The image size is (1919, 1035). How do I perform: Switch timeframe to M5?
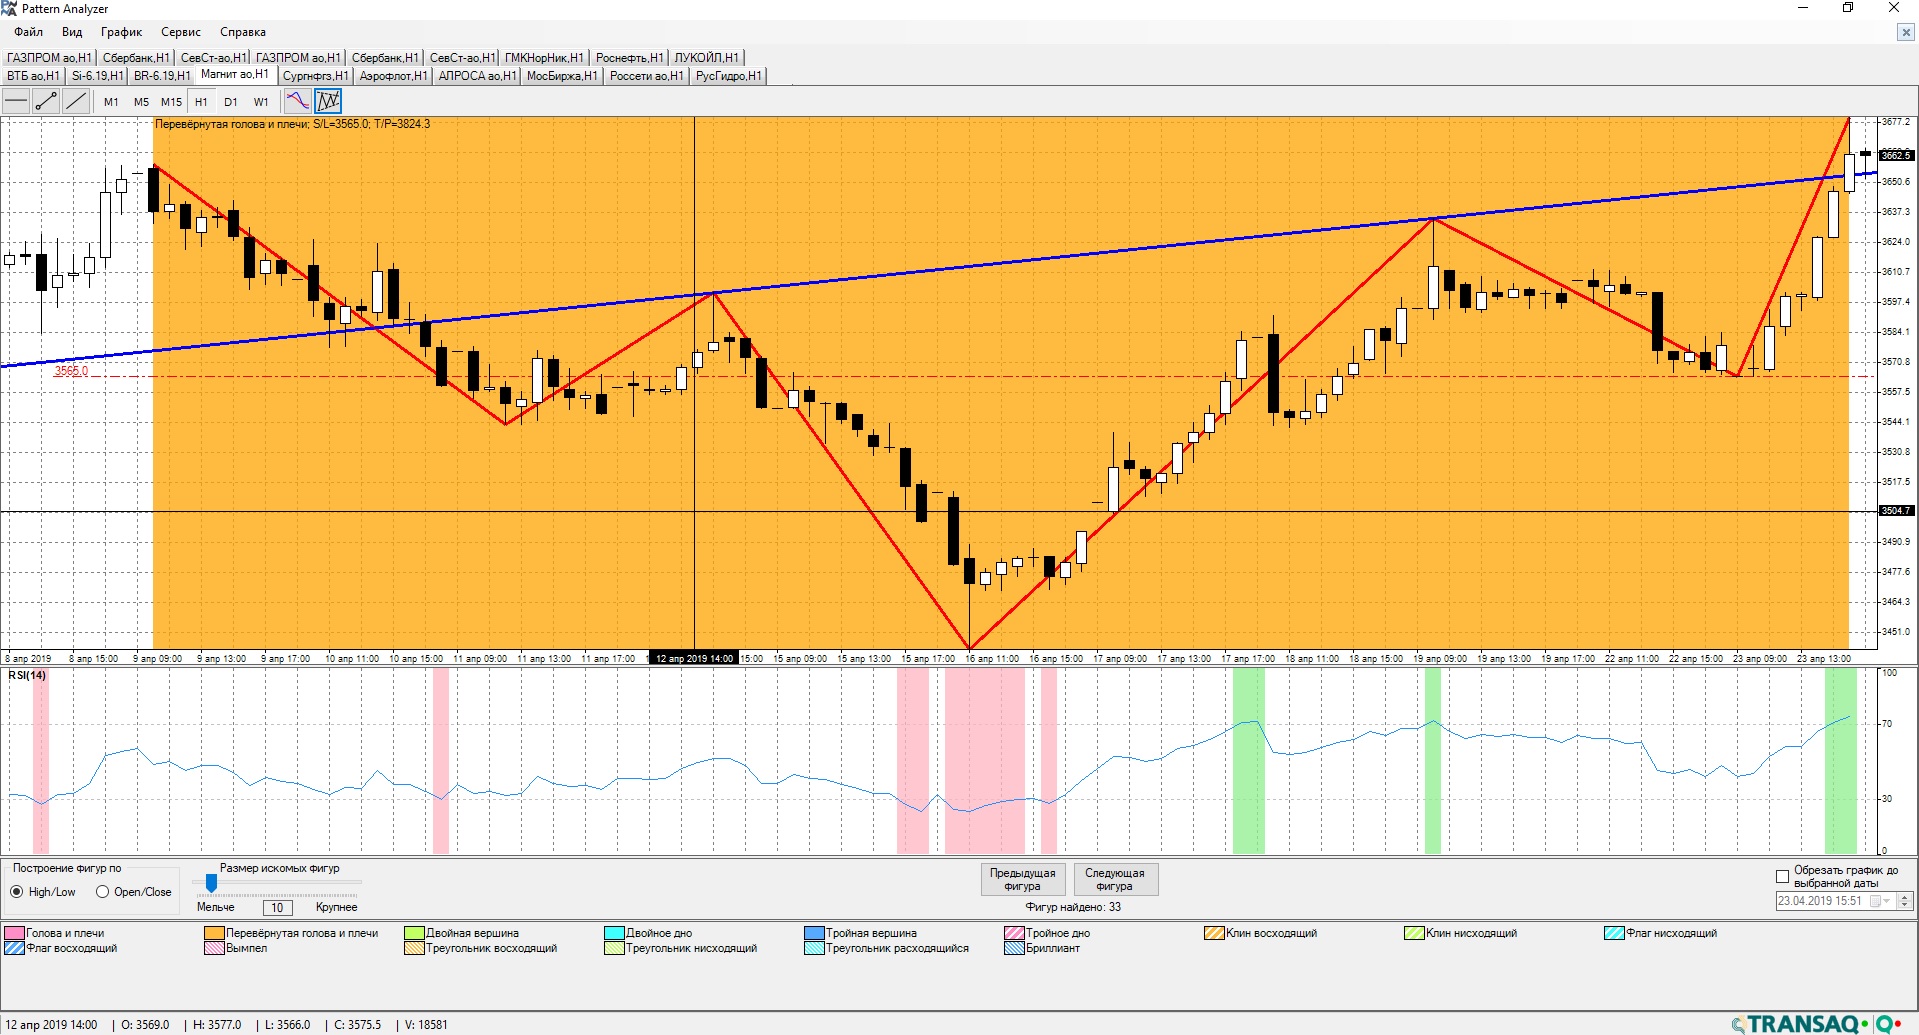tap(141, 102)
